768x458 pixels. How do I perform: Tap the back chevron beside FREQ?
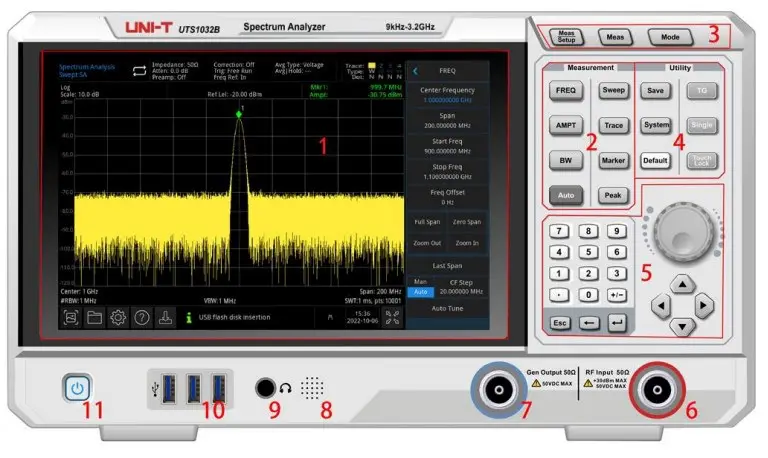(x=415, y=71)
